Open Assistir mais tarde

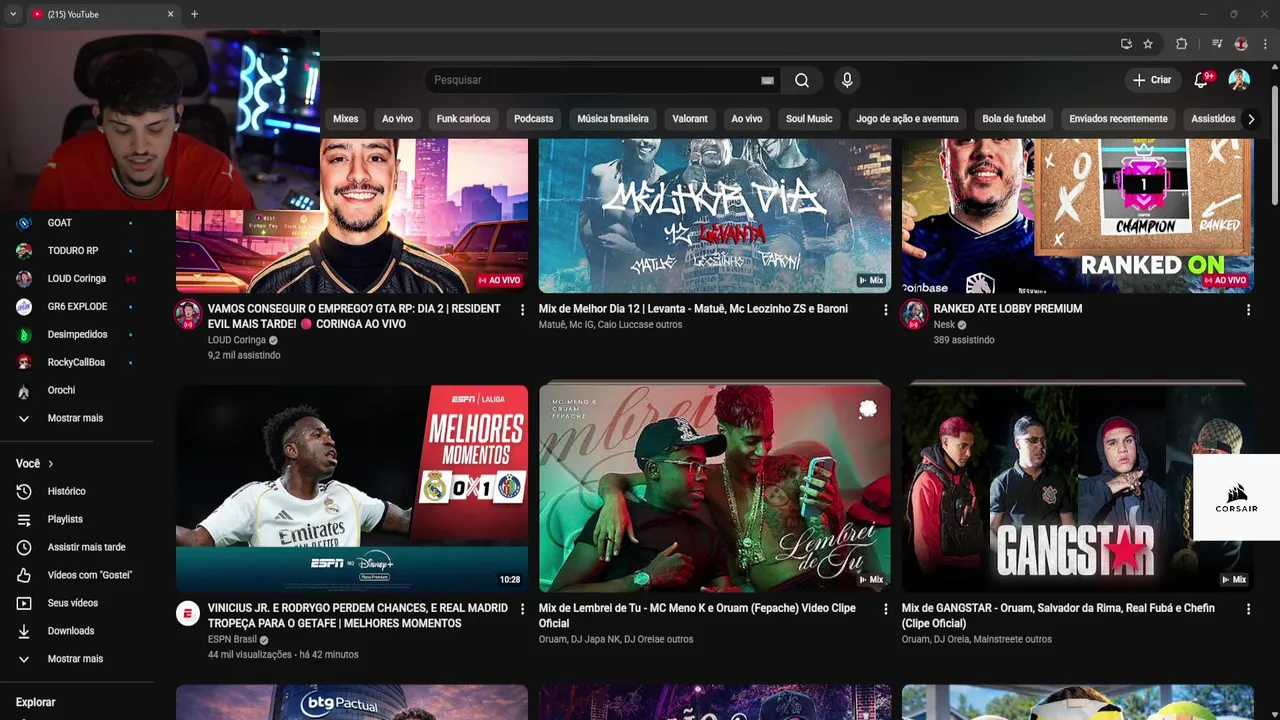click(x=76, y=548)
